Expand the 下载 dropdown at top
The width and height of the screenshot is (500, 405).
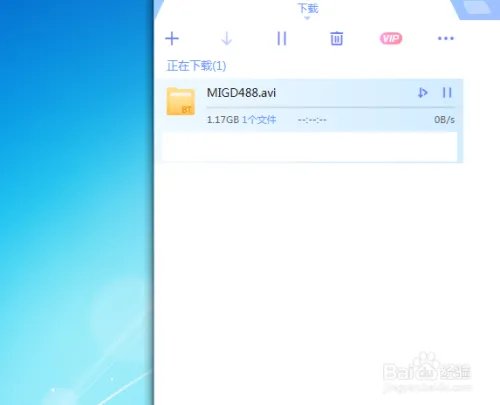point(308,10)
